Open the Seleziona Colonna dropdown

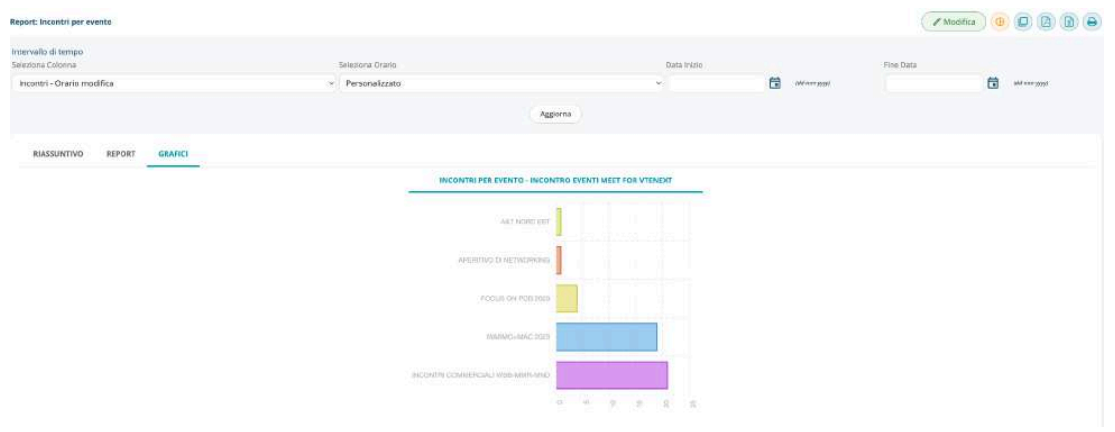pos(173,83)
